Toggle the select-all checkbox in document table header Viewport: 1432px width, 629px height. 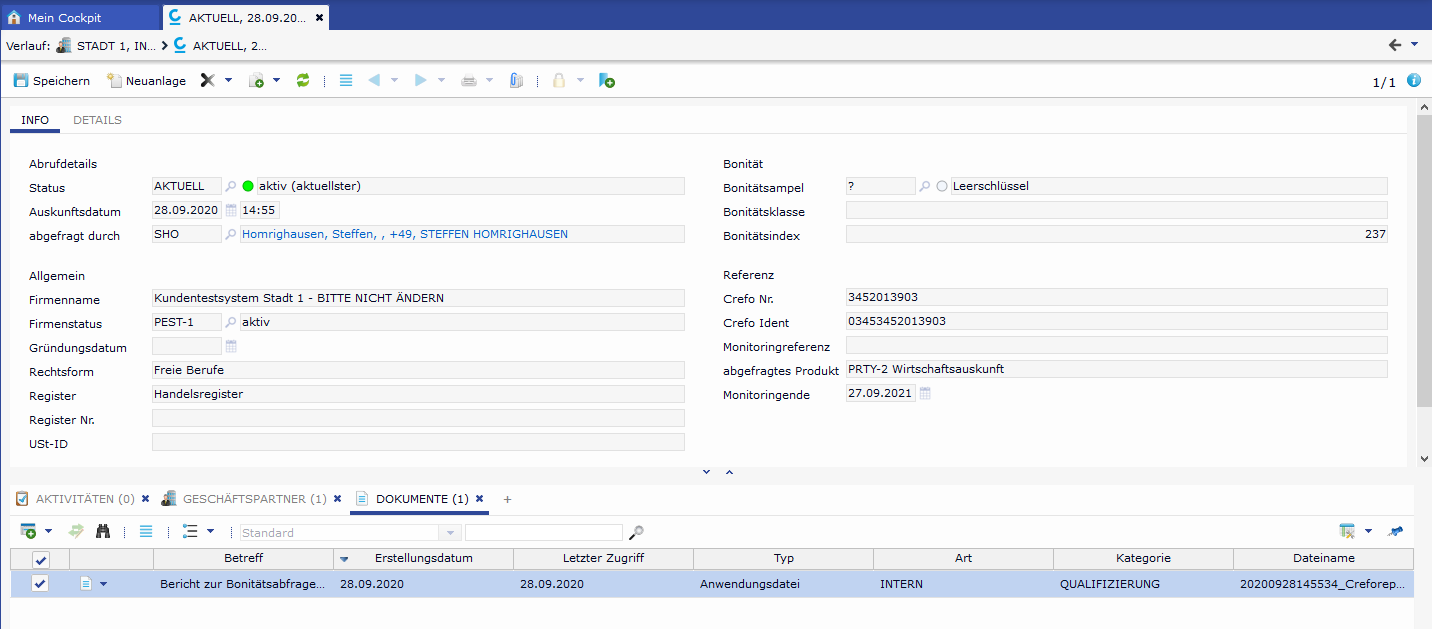pos(41,560)
